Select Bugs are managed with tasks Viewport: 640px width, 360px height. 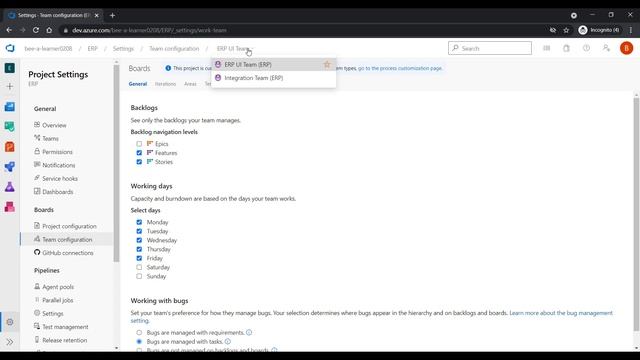(139, 342)
